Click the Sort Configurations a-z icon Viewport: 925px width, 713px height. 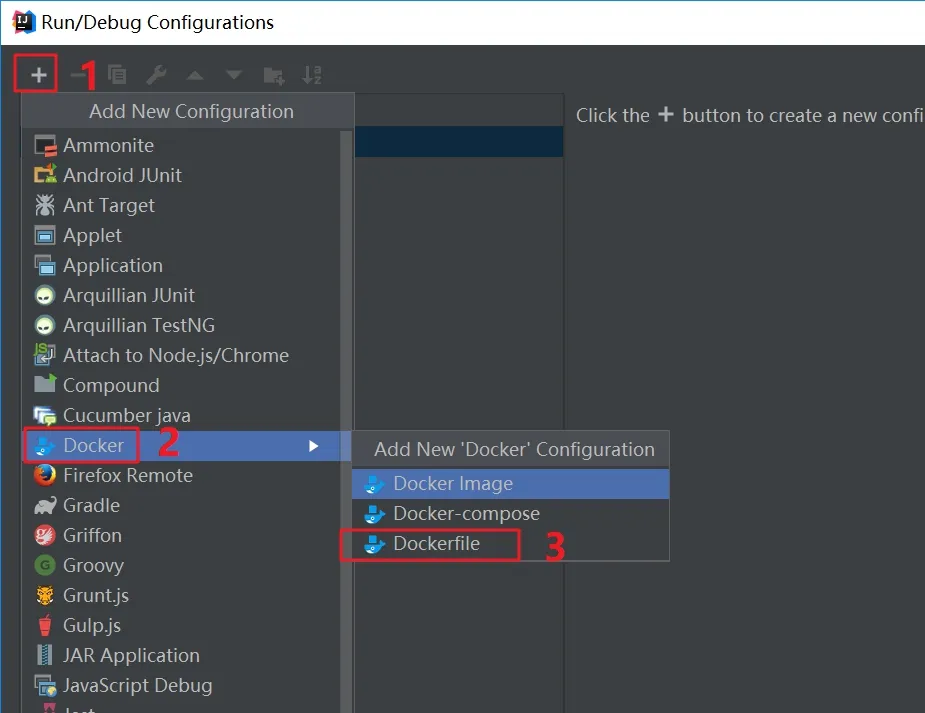point(311,75)
